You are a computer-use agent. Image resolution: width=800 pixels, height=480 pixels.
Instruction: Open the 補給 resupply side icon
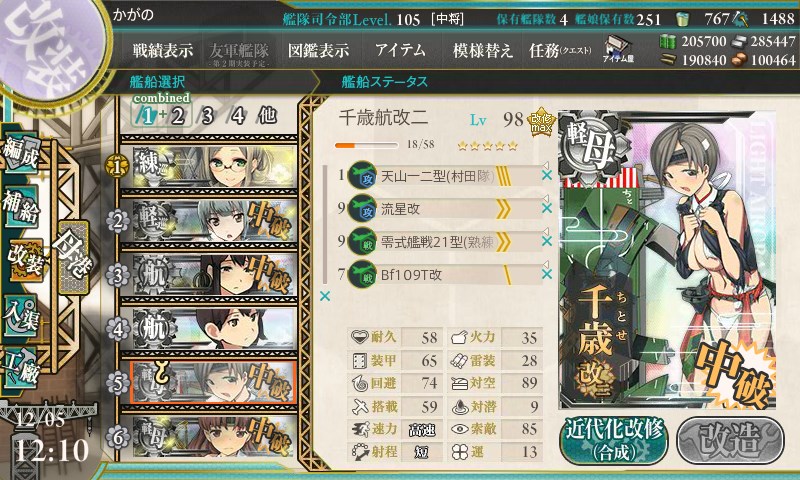tap(21, 207)
